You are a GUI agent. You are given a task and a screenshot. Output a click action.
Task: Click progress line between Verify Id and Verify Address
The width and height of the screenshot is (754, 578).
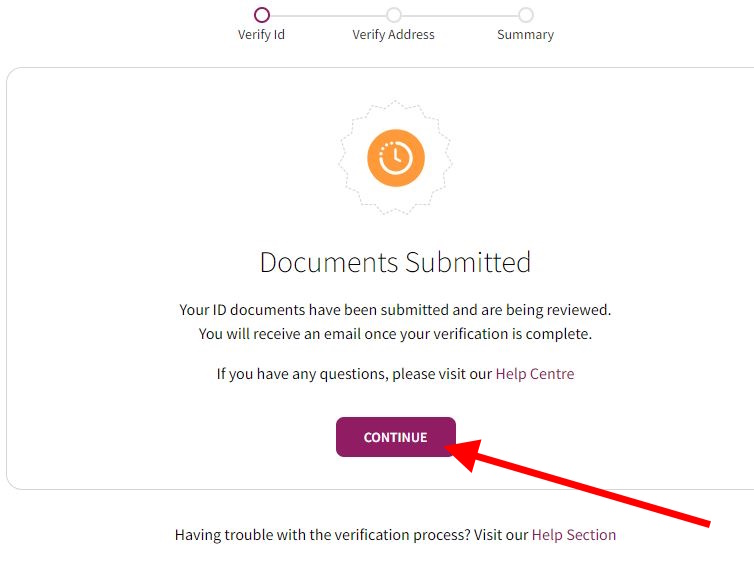327,15
